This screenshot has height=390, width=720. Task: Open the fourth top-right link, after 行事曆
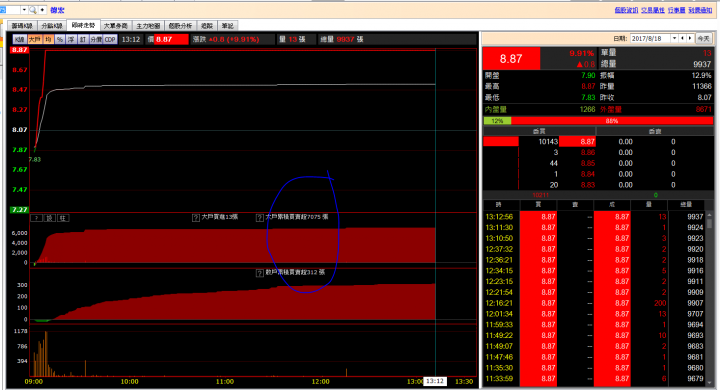[x=700, y=10]
